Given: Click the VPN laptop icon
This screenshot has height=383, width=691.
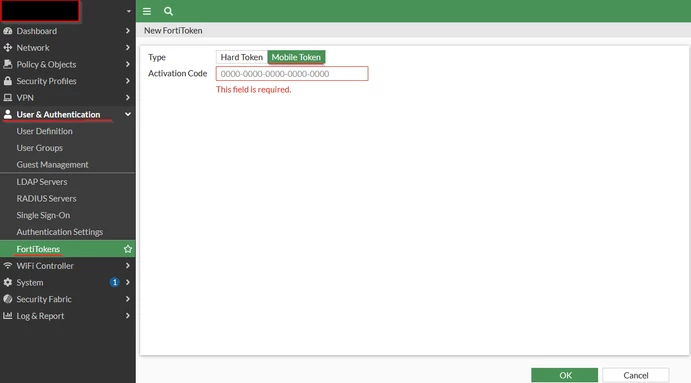Looking at the screenshot, I should coord(8,98).
